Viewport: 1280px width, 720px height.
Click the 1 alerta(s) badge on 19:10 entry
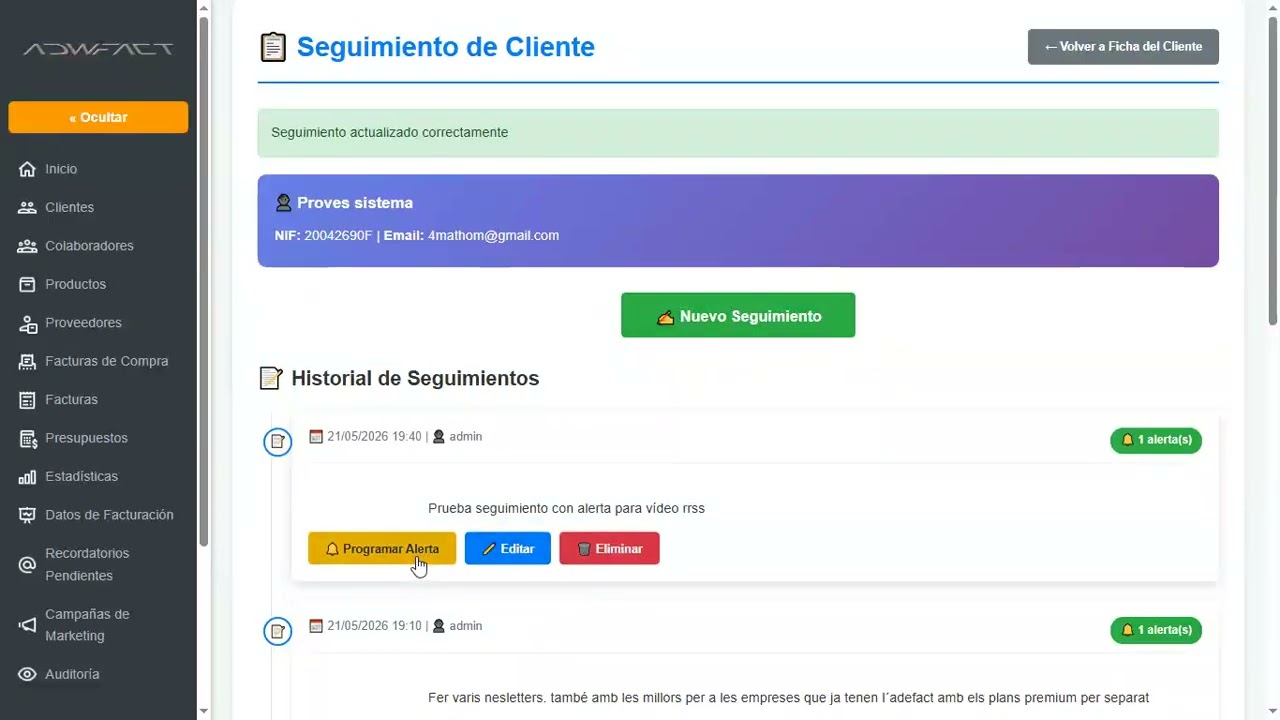coord(1156,630)
